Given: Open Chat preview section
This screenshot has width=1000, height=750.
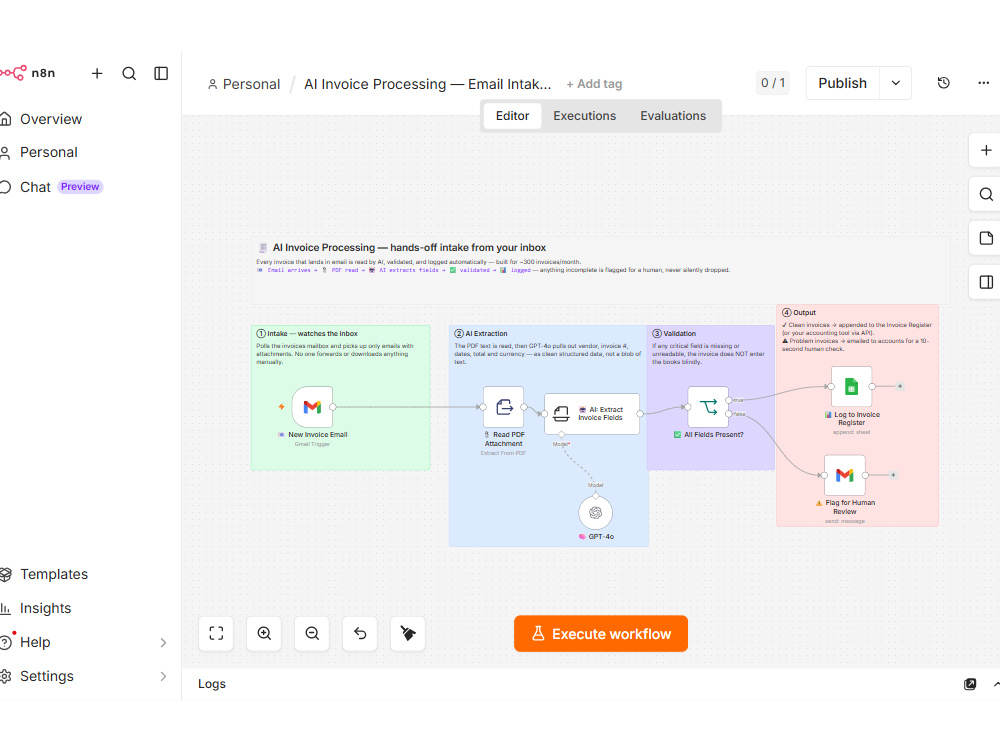Looking at the screenshot, I should [x=35, y=187].
